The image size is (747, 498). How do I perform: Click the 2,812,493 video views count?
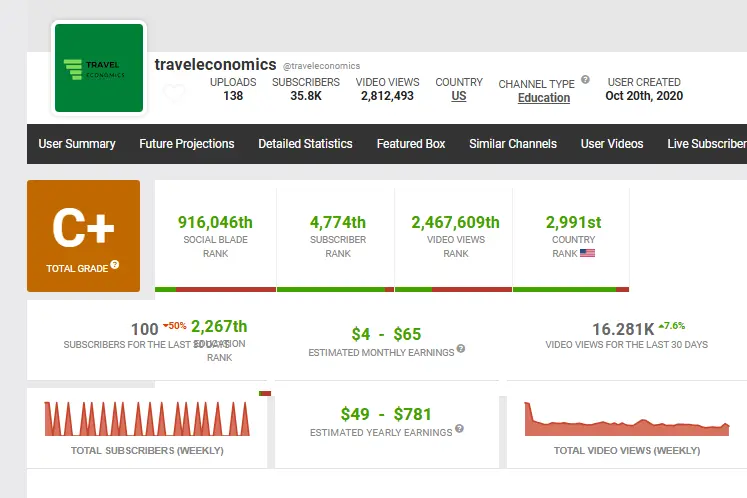click(387, 96)
